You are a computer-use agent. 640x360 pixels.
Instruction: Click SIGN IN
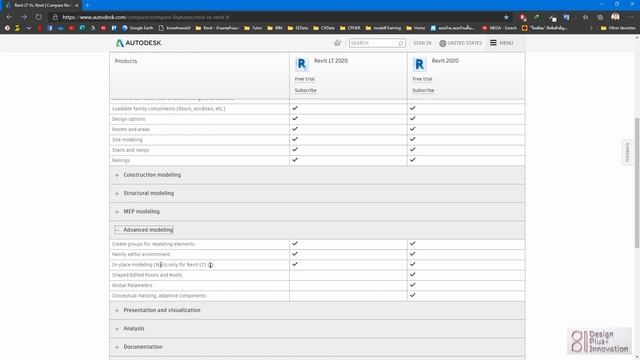pyautogui.click(x=422, y=43)
